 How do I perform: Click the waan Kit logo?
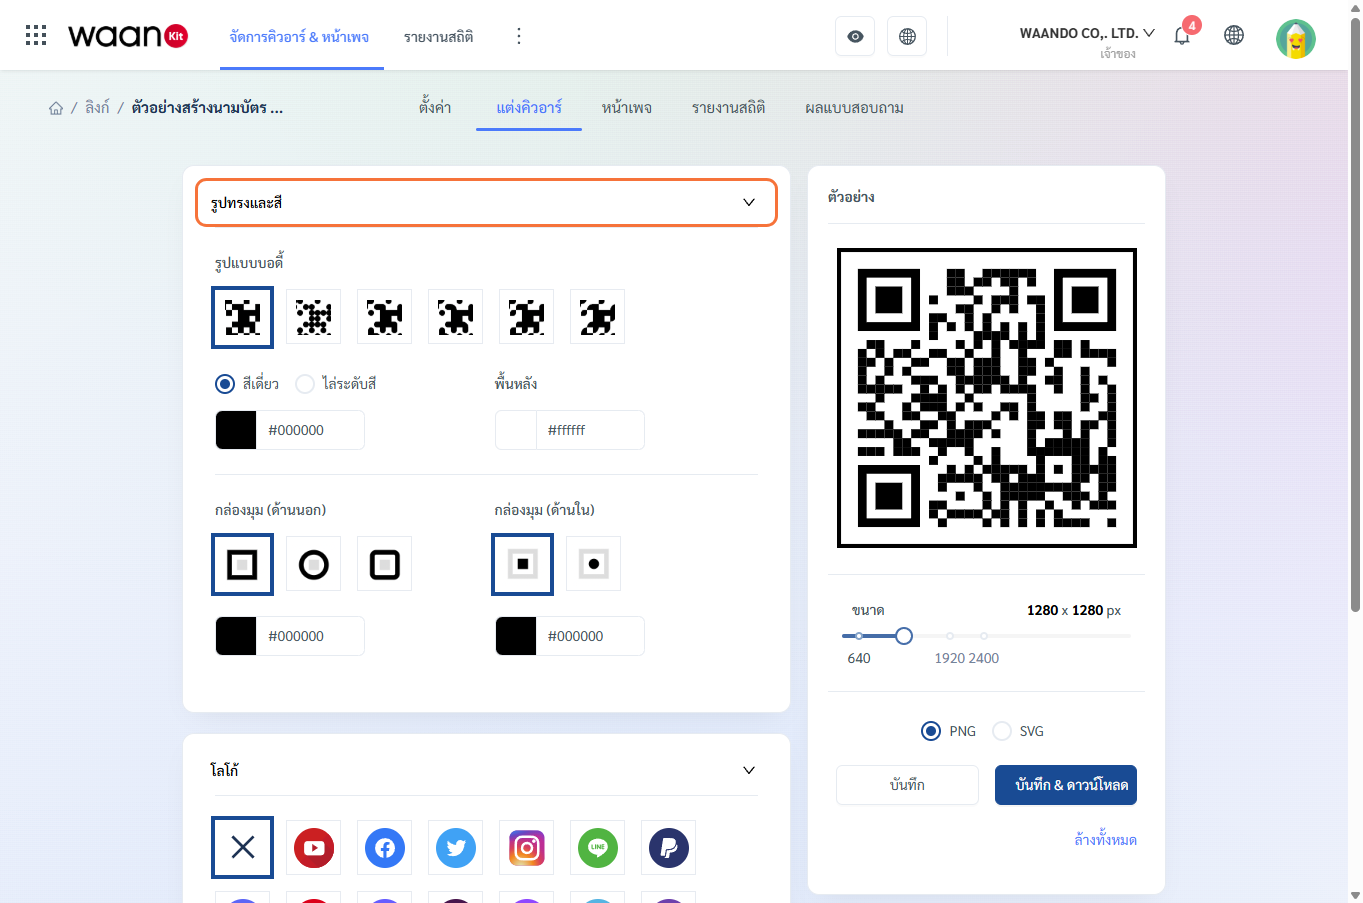coord(128,36)
